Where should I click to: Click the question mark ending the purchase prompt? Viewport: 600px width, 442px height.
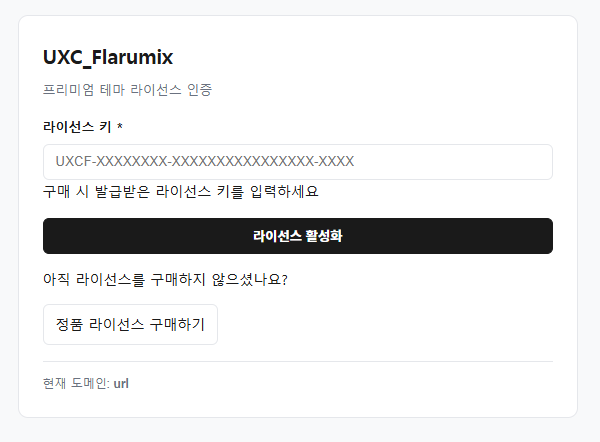coord(284,280)
